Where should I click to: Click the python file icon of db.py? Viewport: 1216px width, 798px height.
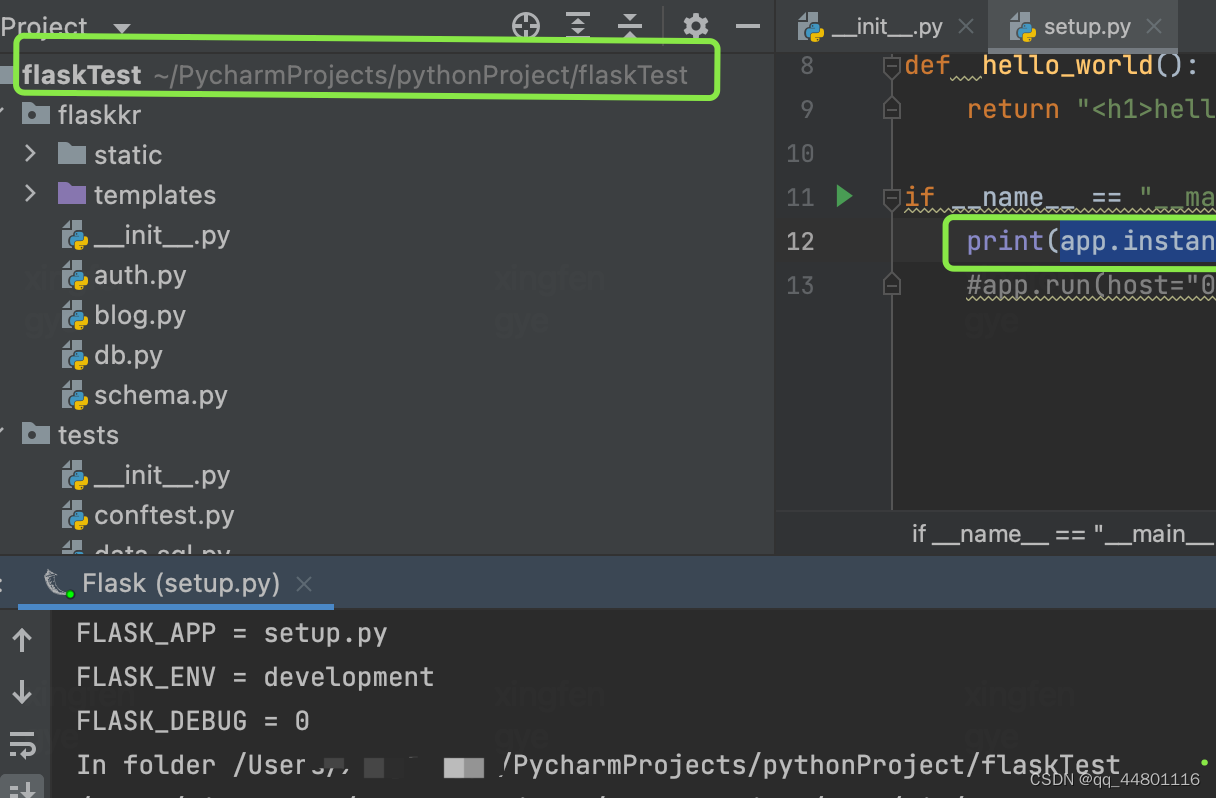point(74,356)
